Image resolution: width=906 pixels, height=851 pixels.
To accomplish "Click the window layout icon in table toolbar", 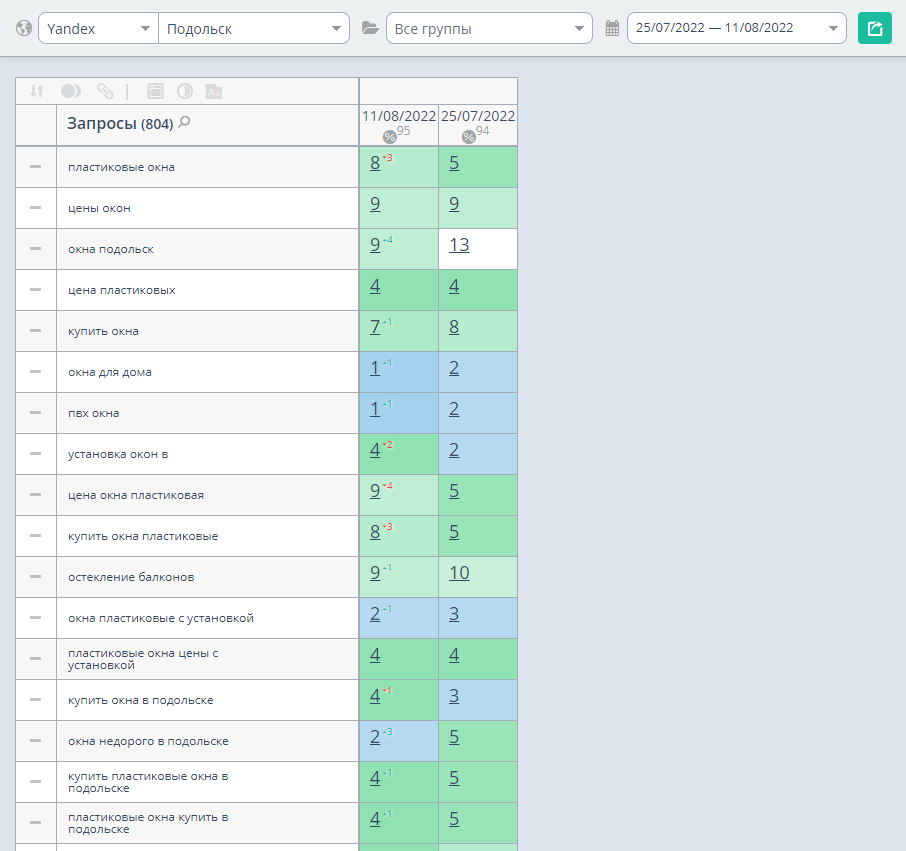I will click(x=155, y=91).
